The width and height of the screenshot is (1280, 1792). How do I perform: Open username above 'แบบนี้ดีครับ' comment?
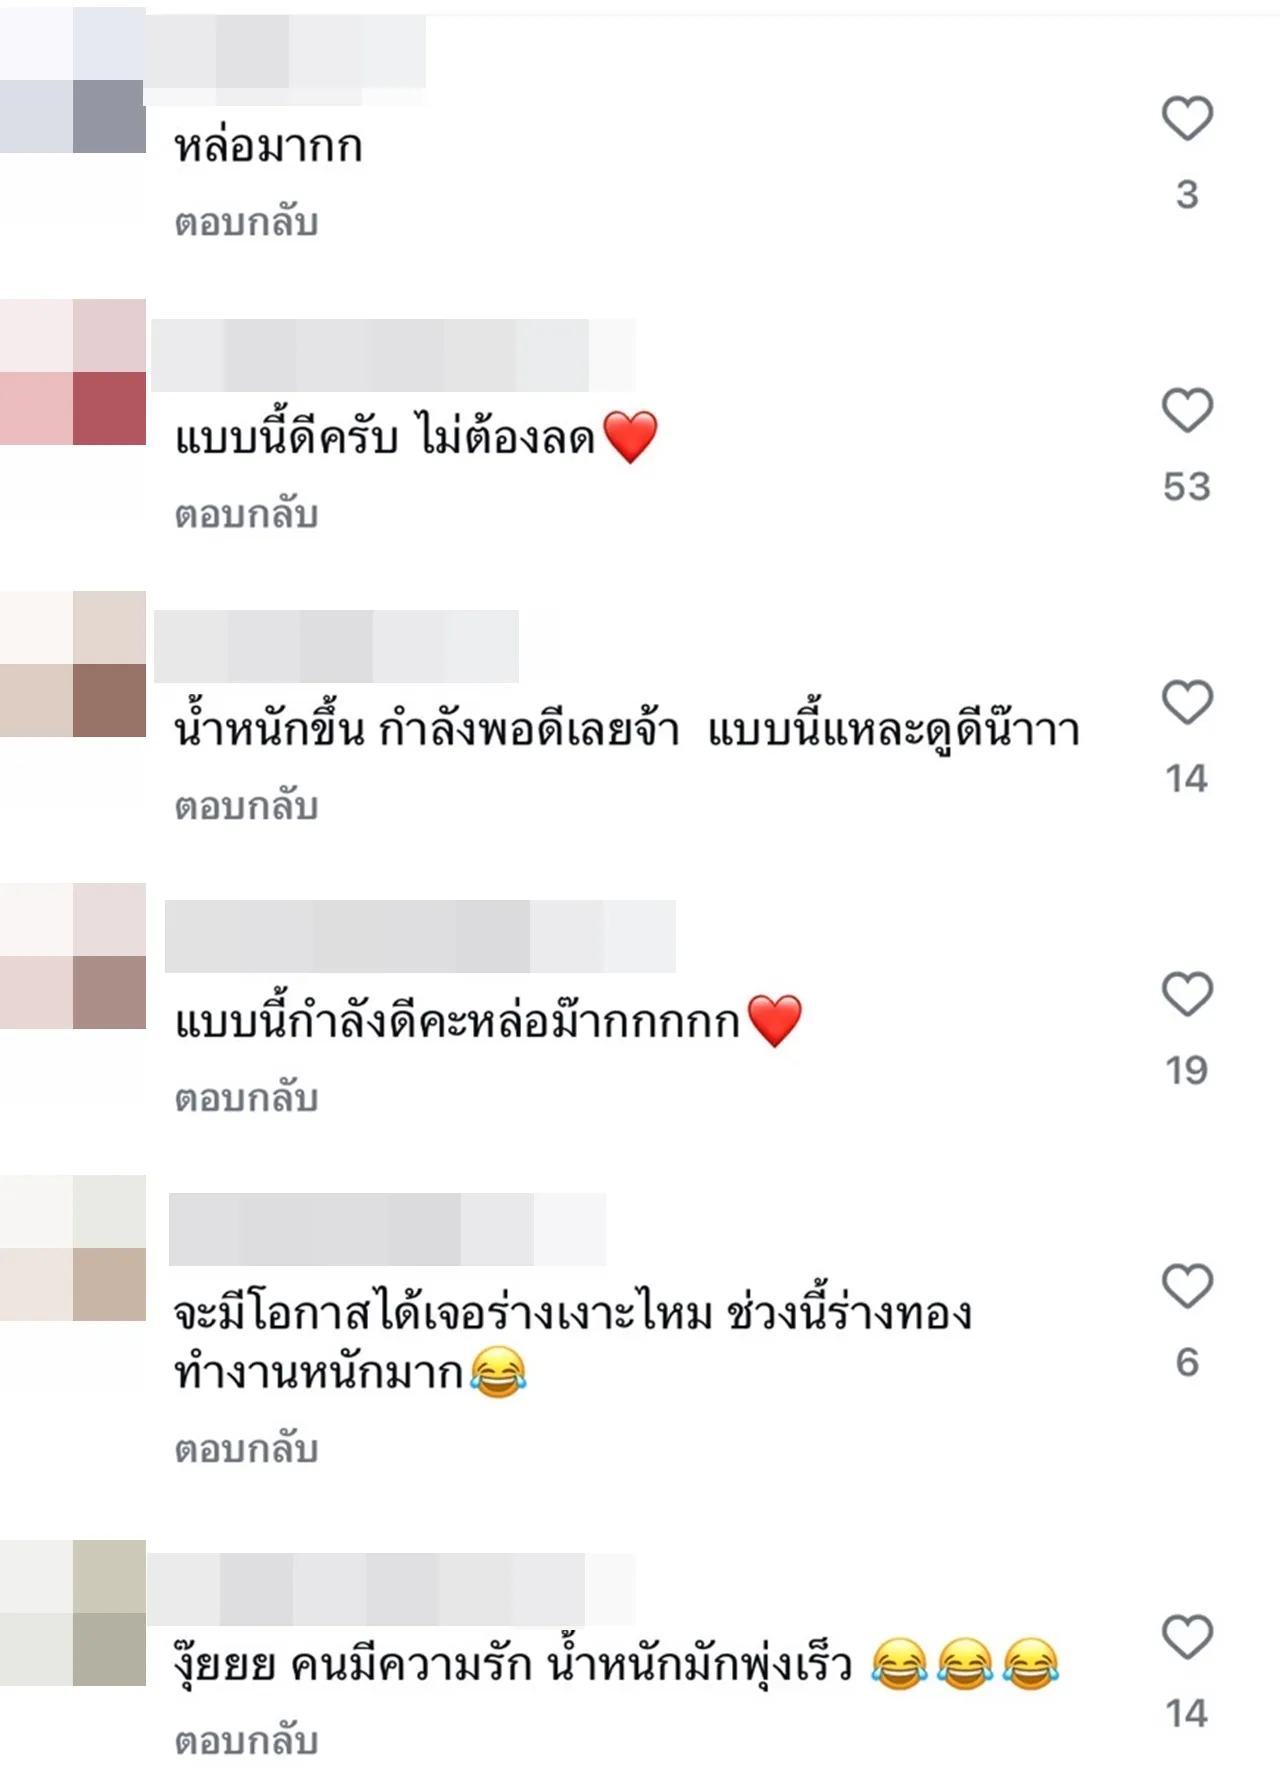(393, 355)
